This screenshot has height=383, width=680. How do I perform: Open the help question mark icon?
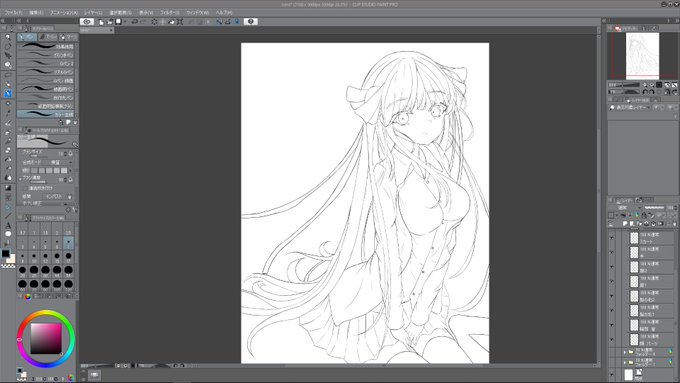pyautogui.click(x=251, y=21)
